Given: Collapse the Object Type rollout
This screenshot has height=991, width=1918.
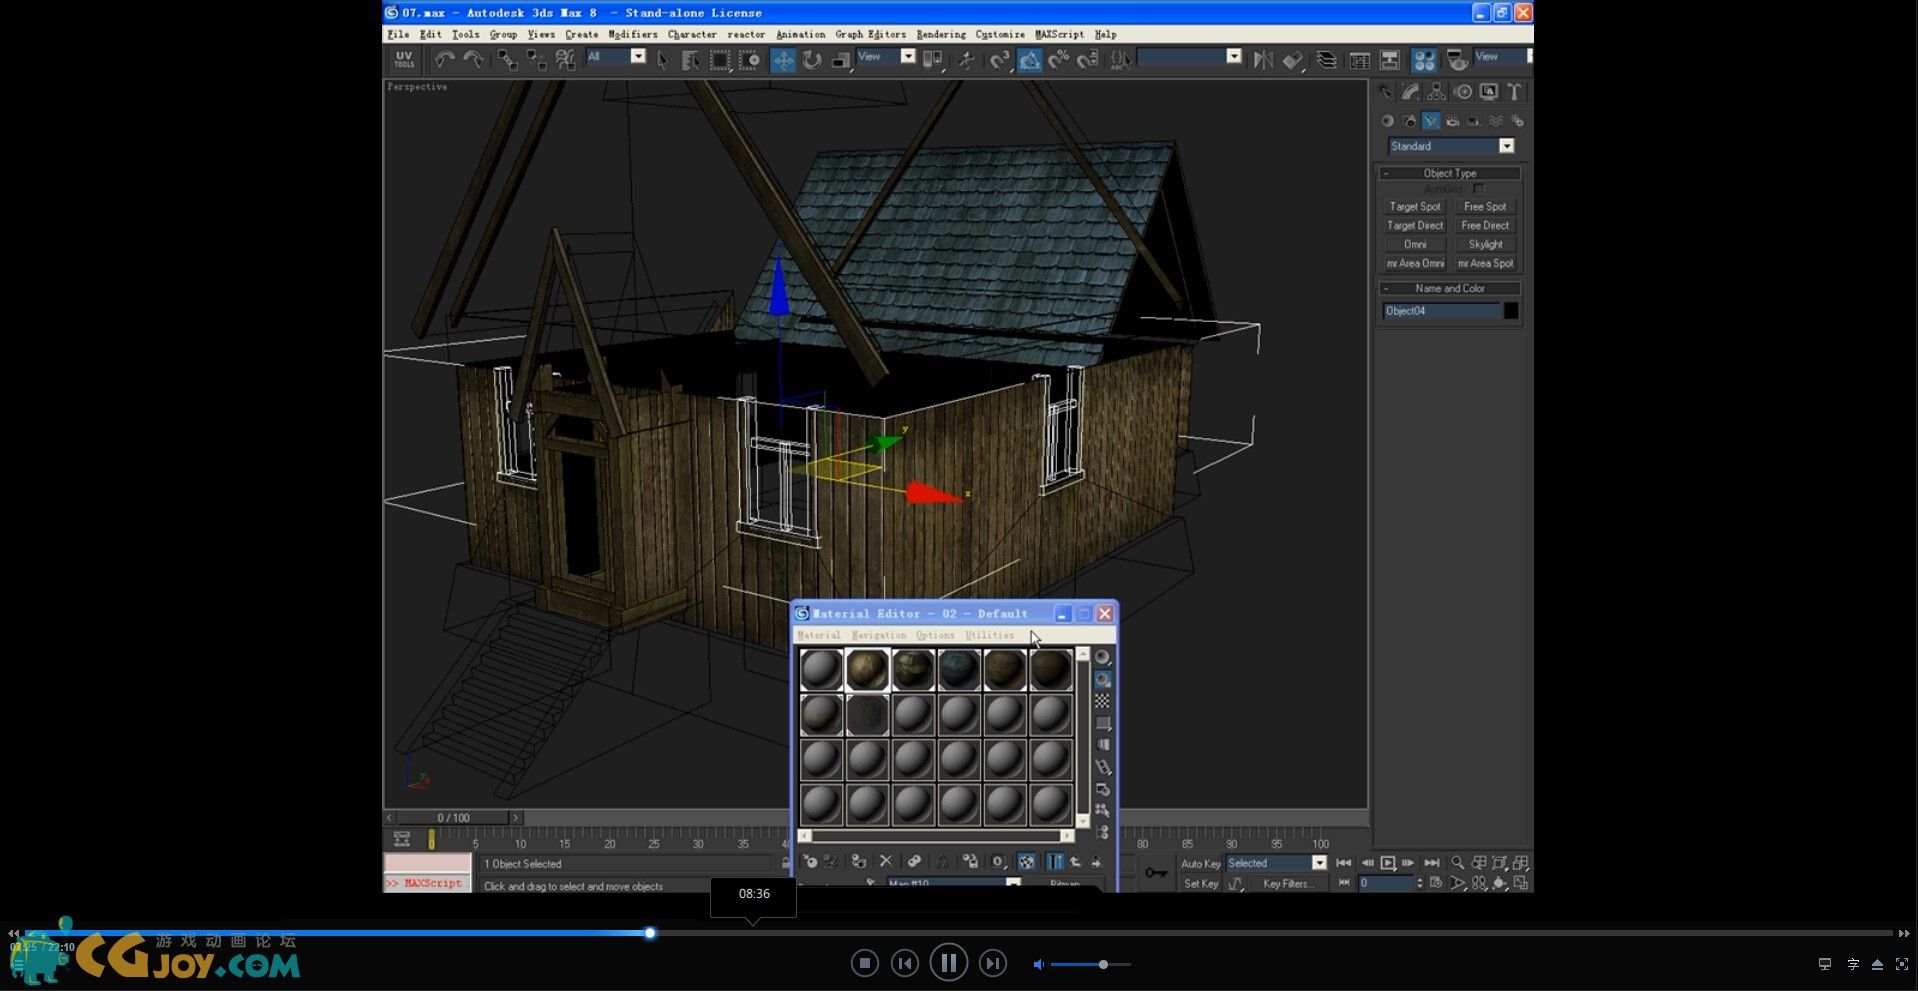Looking at the screenshot, I should click(1450, 173).
